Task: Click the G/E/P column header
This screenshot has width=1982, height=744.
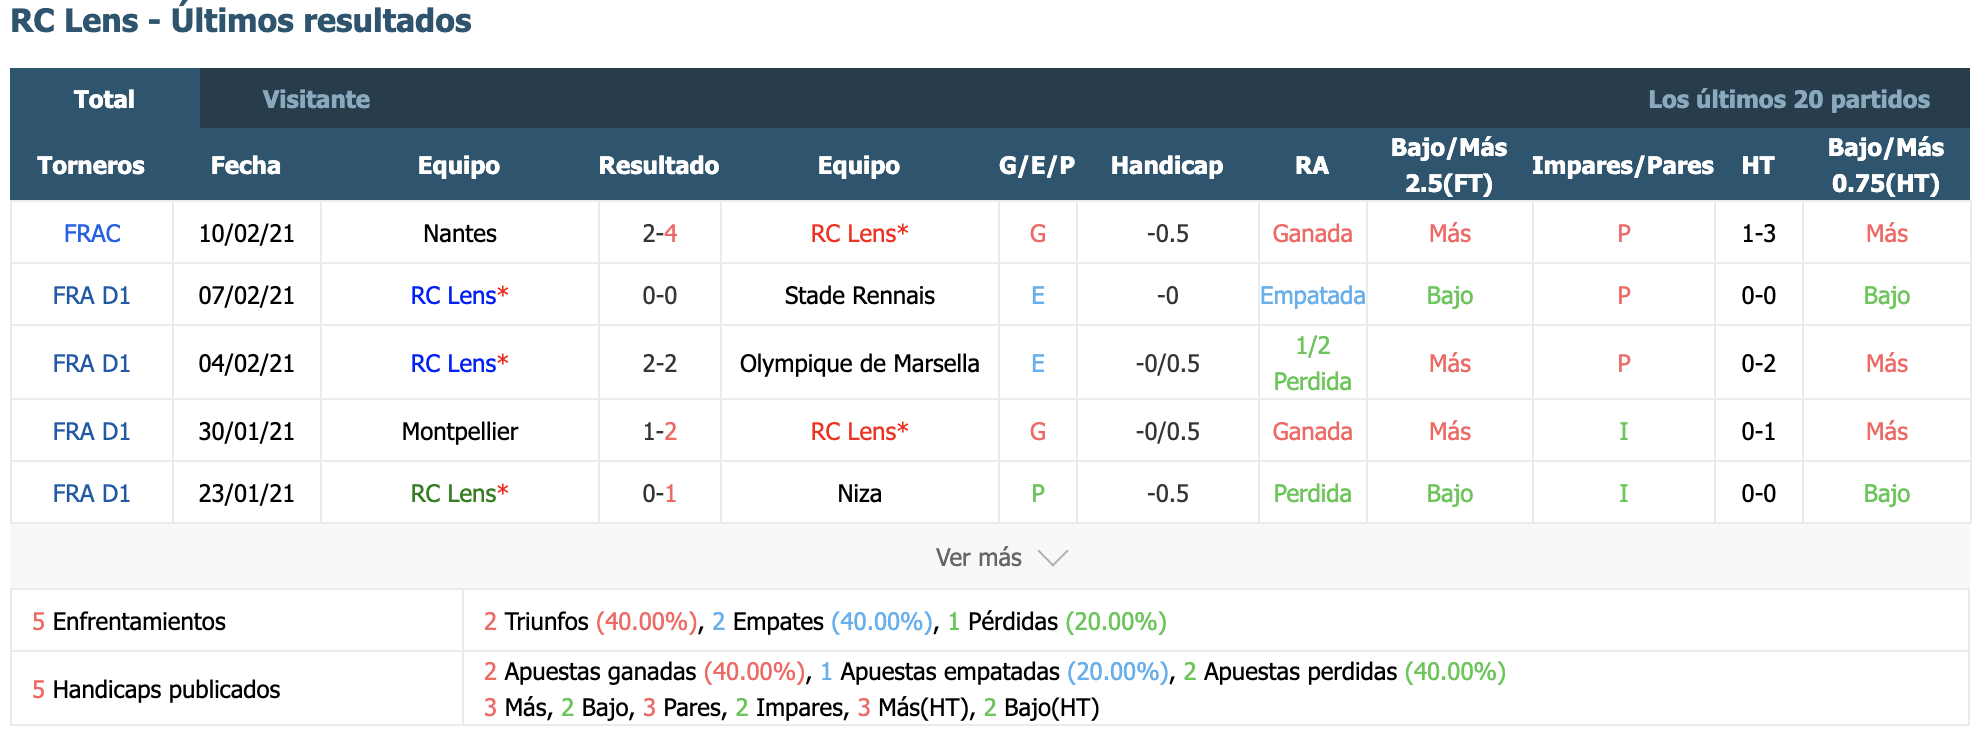Action: tap(1037, 165)
